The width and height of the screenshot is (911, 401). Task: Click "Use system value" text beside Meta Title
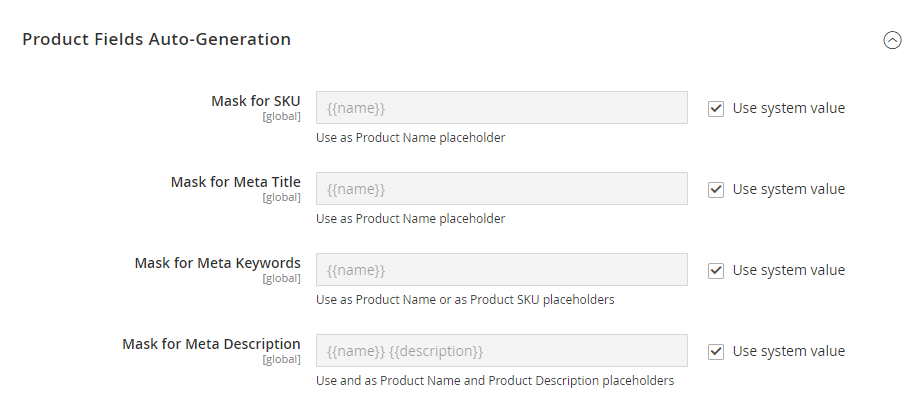tap(788, 189)
